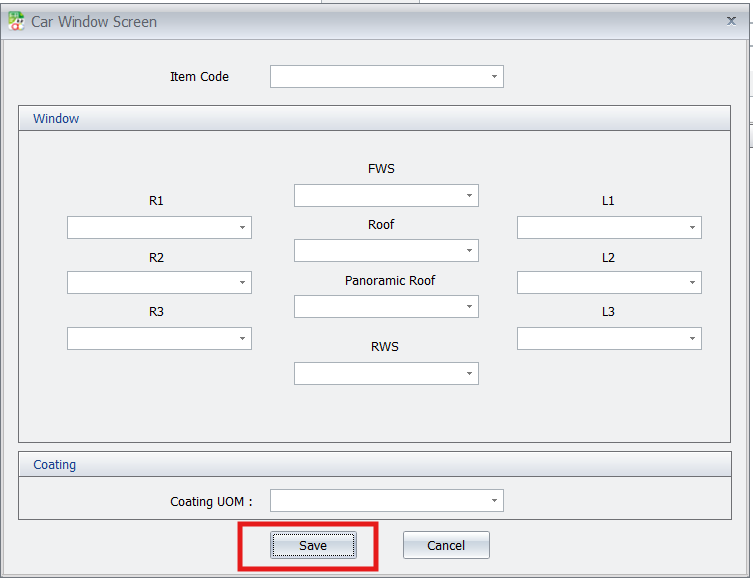
Task: Expand the Panoramic Roof dropdown
Action: click(x=469, y=307)
